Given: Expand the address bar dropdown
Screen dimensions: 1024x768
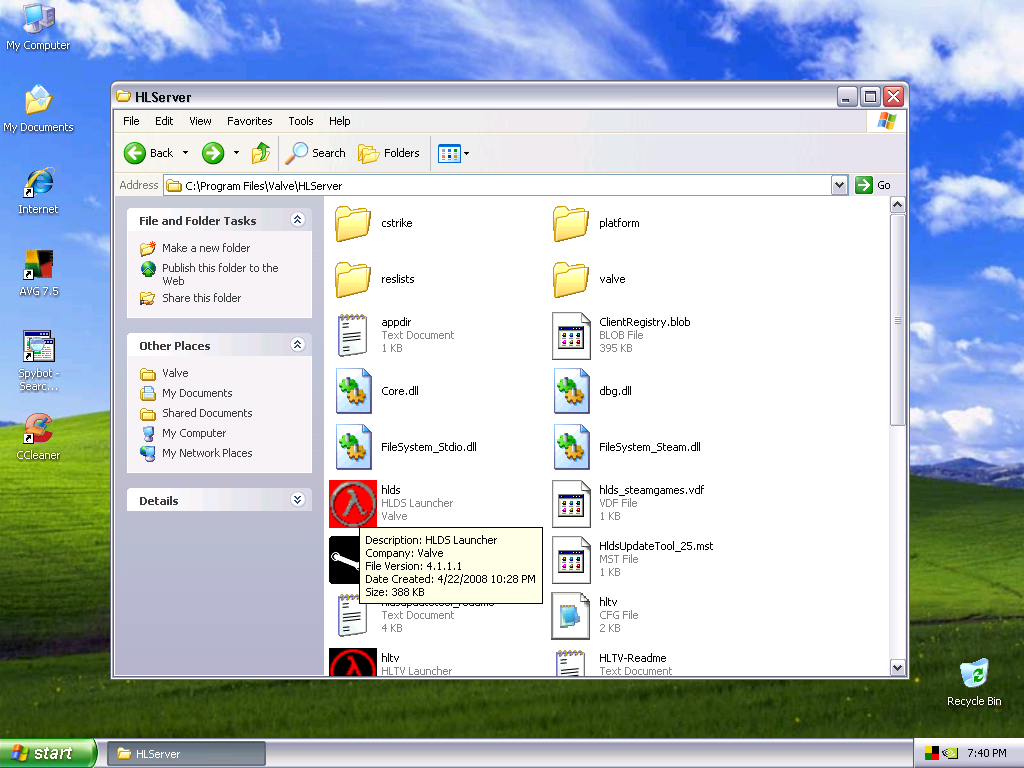Looking at the screenshot, I should coord(839,185).
